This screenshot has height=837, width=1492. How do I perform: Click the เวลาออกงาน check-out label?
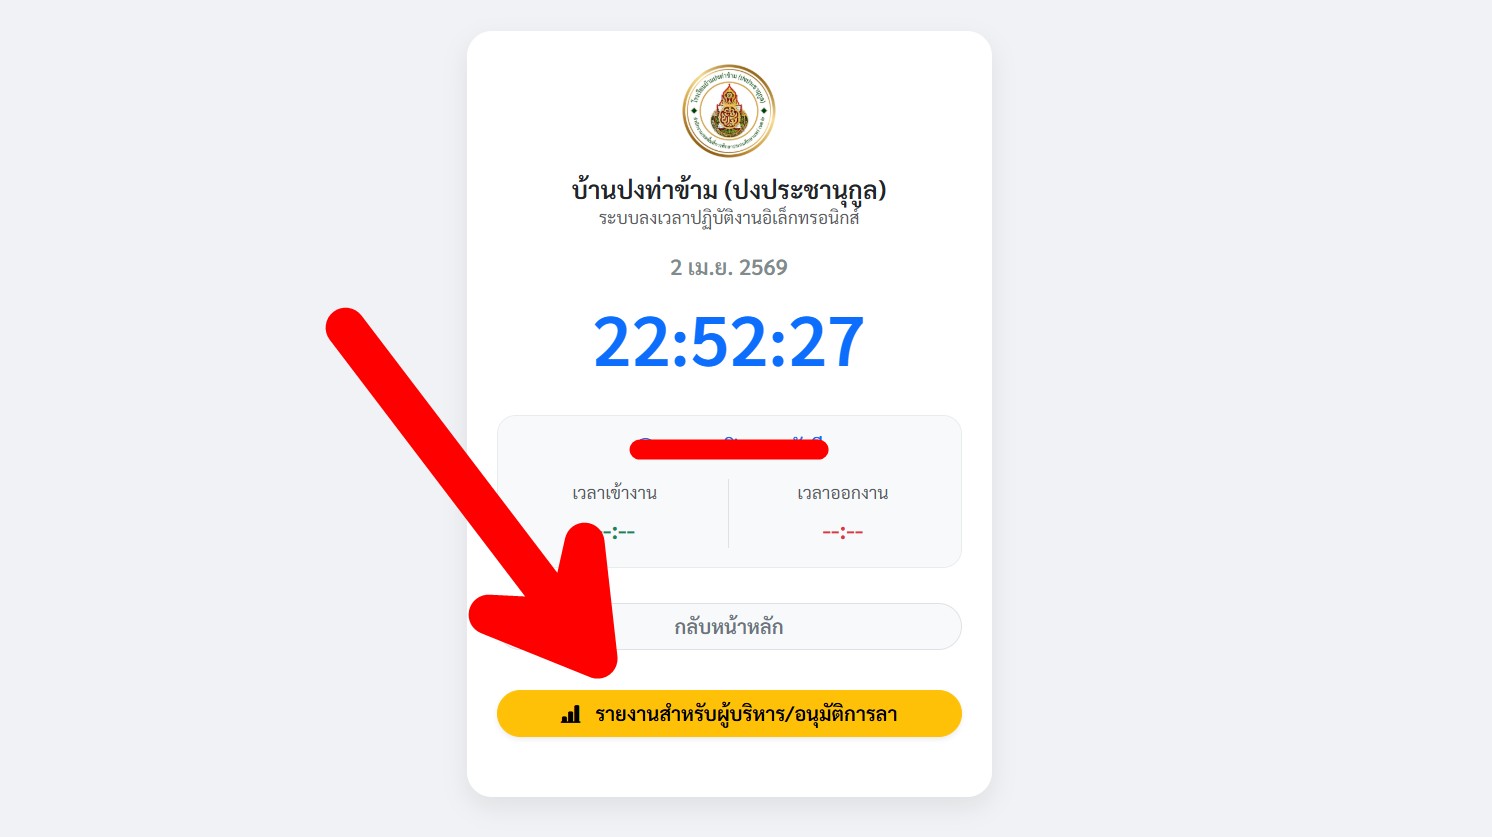coord(843,493)
